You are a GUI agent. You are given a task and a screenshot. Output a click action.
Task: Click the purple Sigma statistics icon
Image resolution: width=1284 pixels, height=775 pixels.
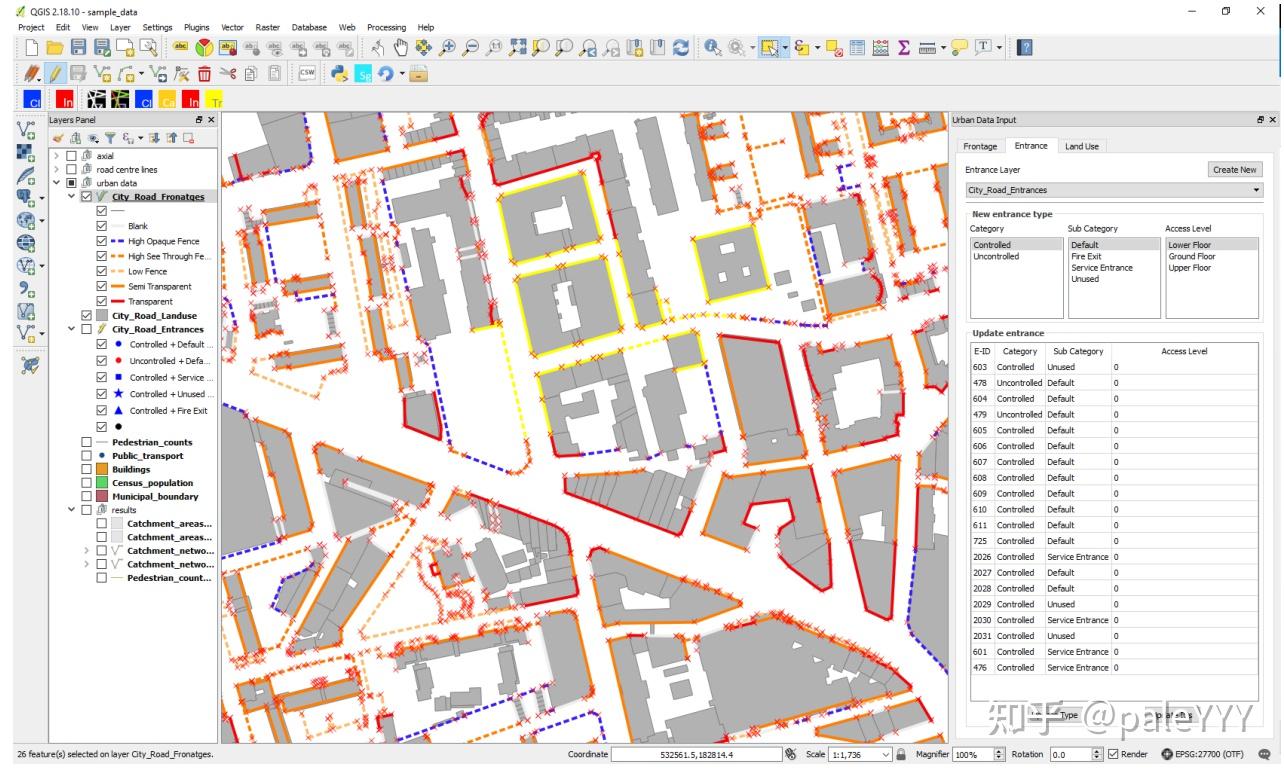(x=903, y=47)
